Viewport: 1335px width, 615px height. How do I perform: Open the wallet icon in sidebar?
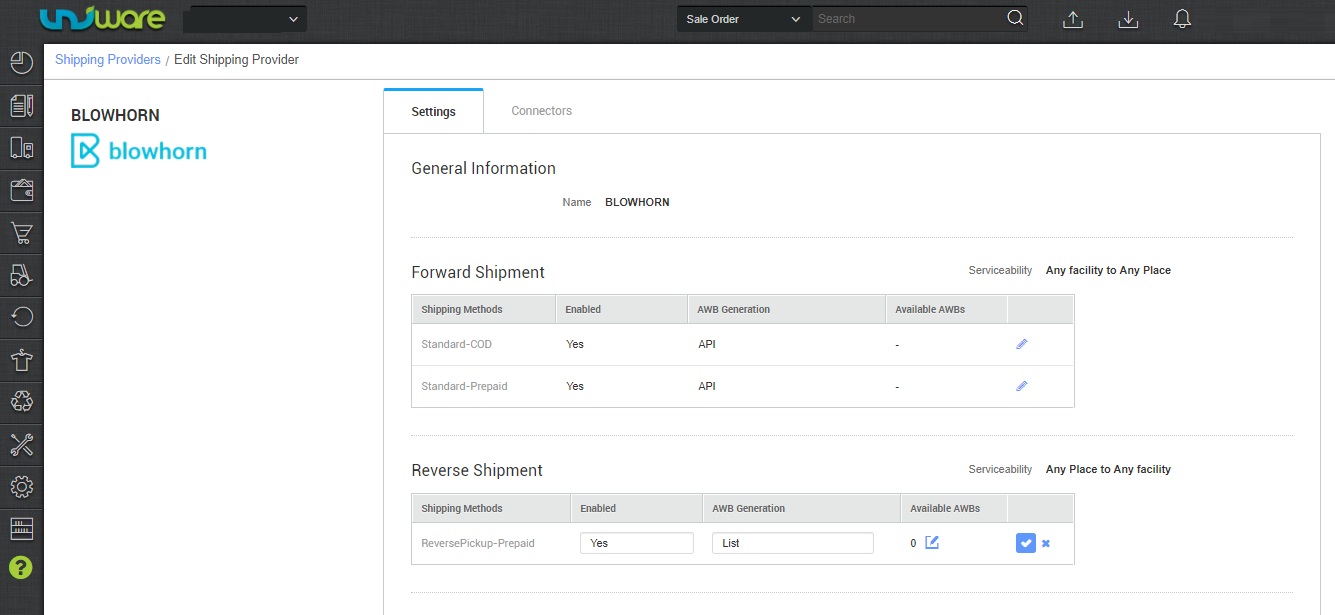click(21, 190)
